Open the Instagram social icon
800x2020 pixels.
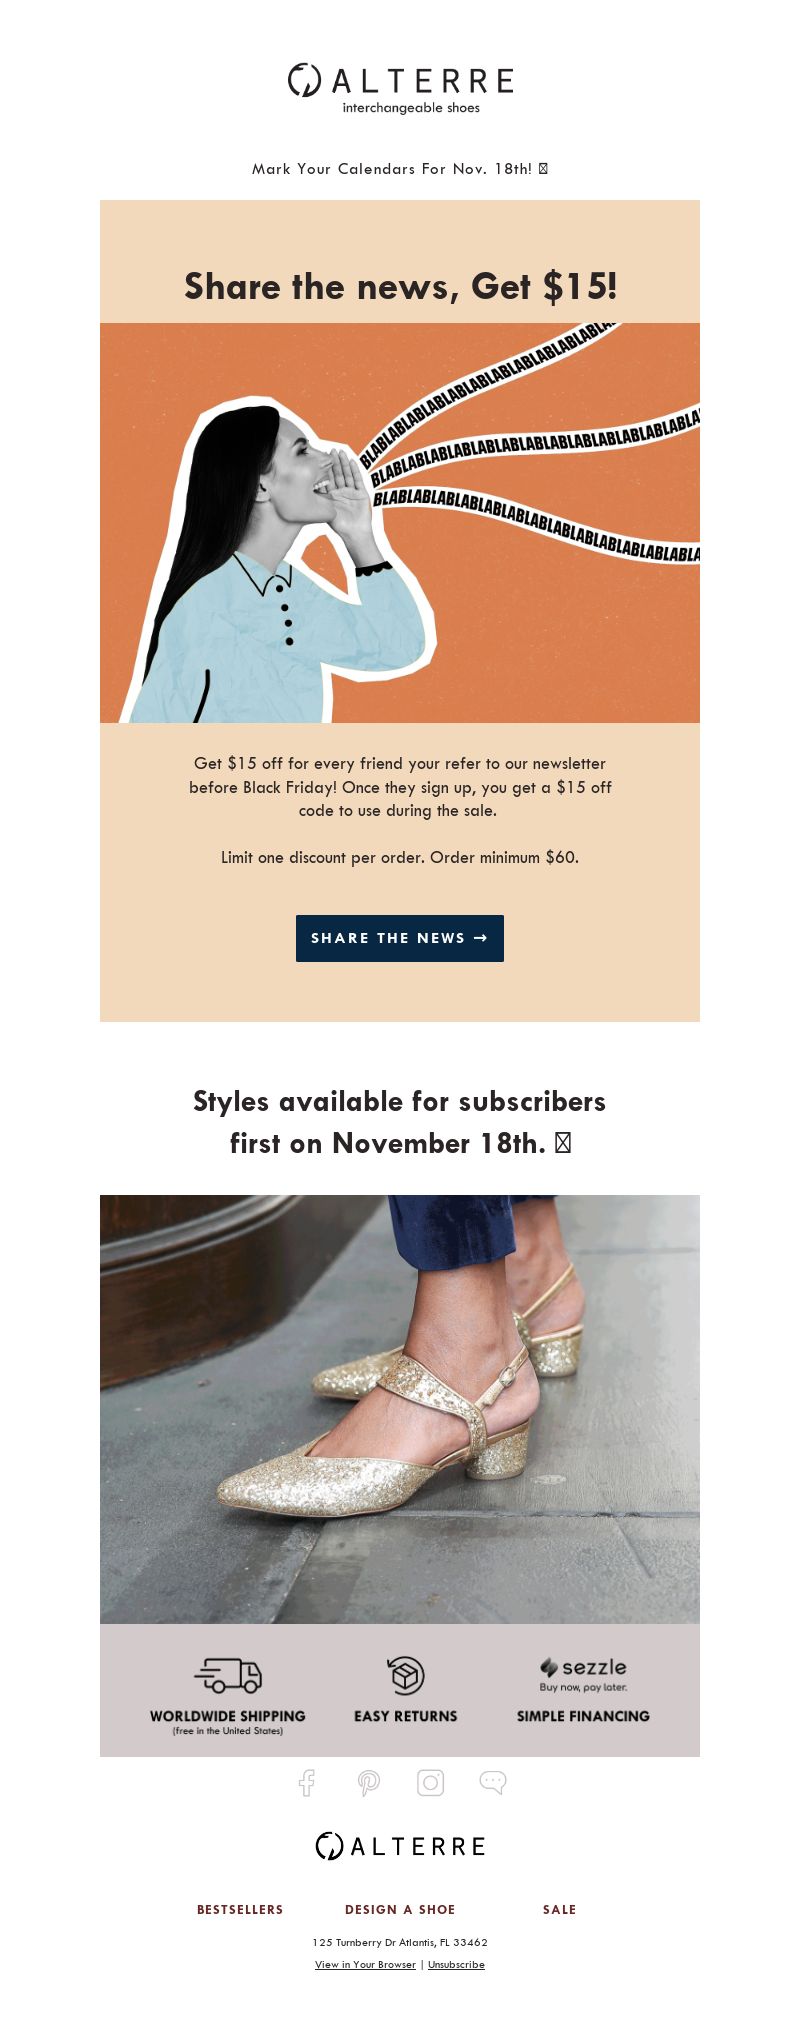tap(431, 1782)
